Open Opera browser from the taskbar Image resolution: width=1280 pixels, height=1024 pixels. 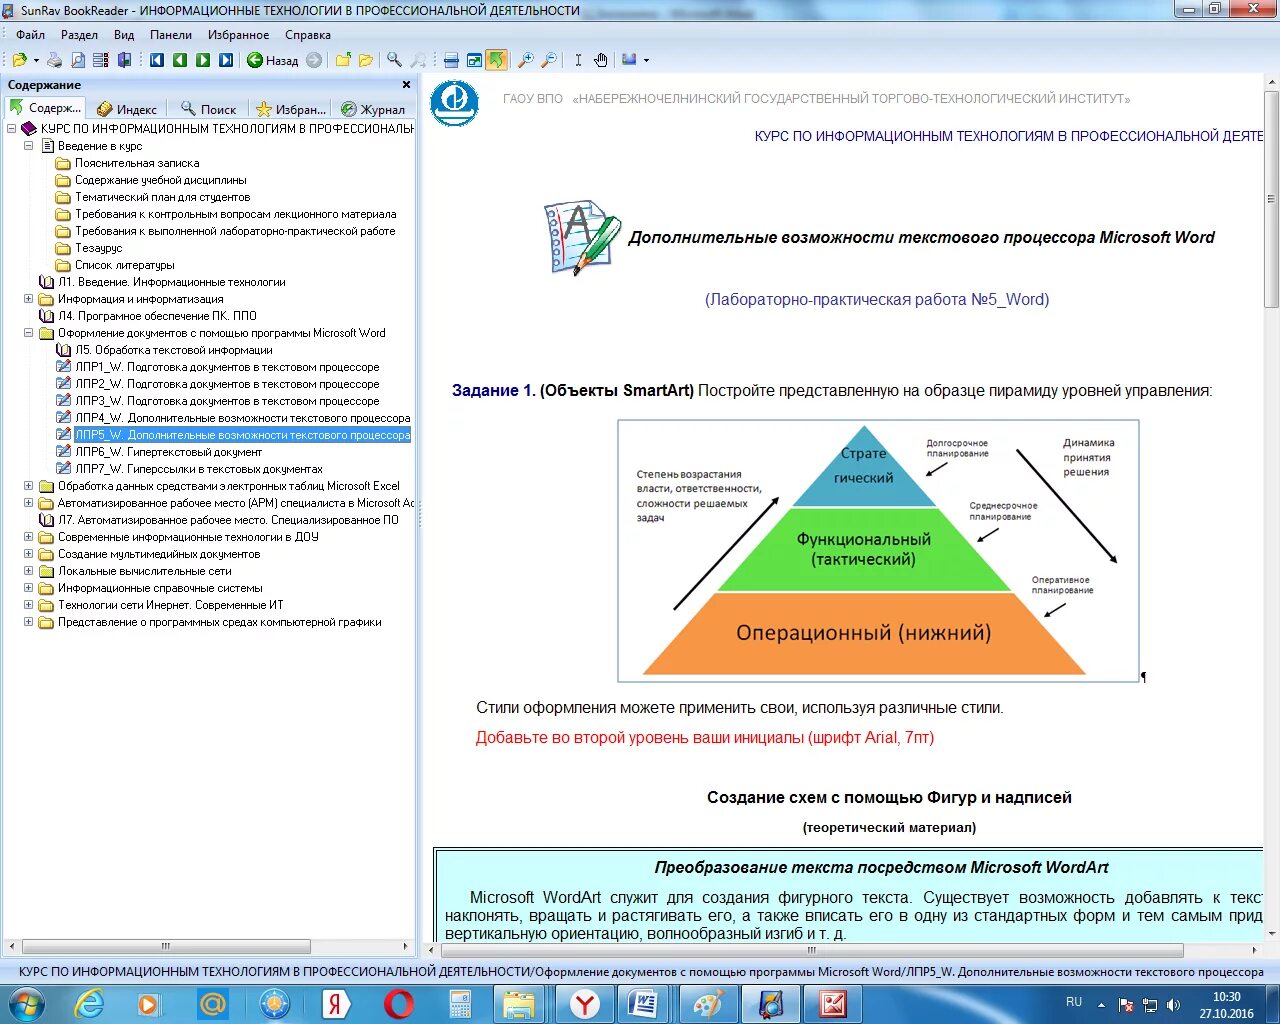point(398,1004)
